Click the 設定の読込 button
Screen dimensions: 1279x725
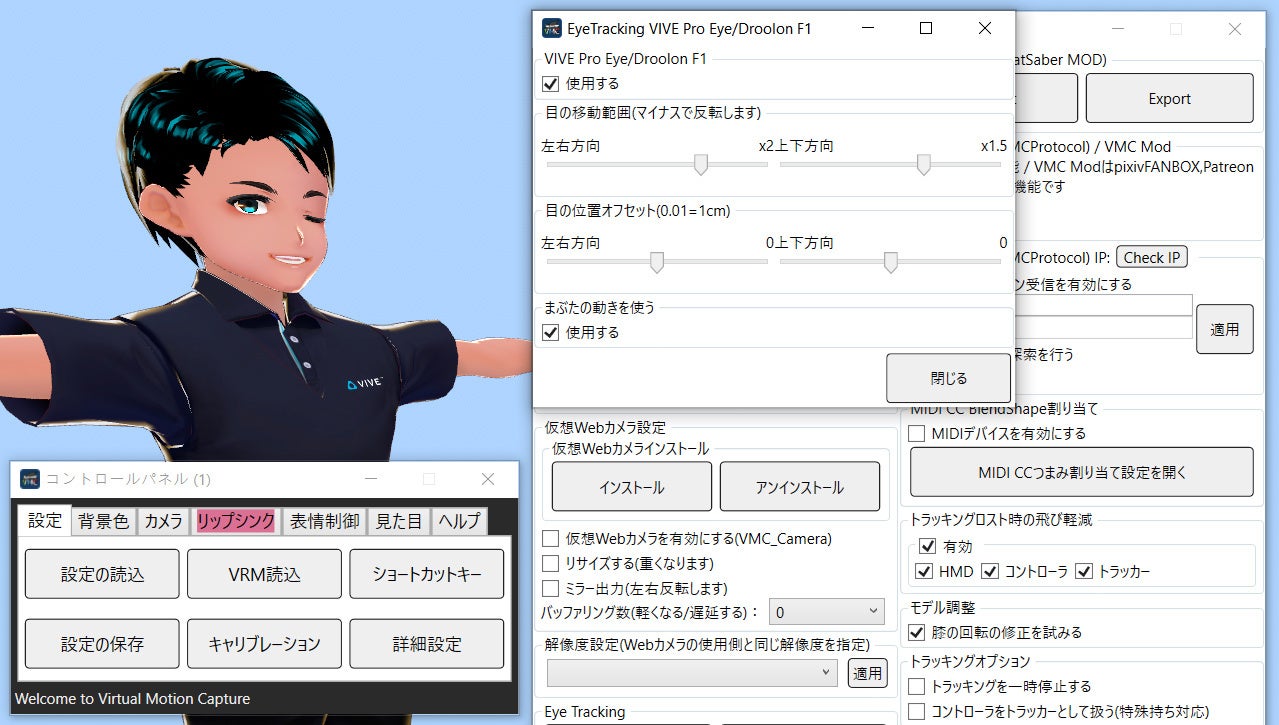tap(102, 574)
